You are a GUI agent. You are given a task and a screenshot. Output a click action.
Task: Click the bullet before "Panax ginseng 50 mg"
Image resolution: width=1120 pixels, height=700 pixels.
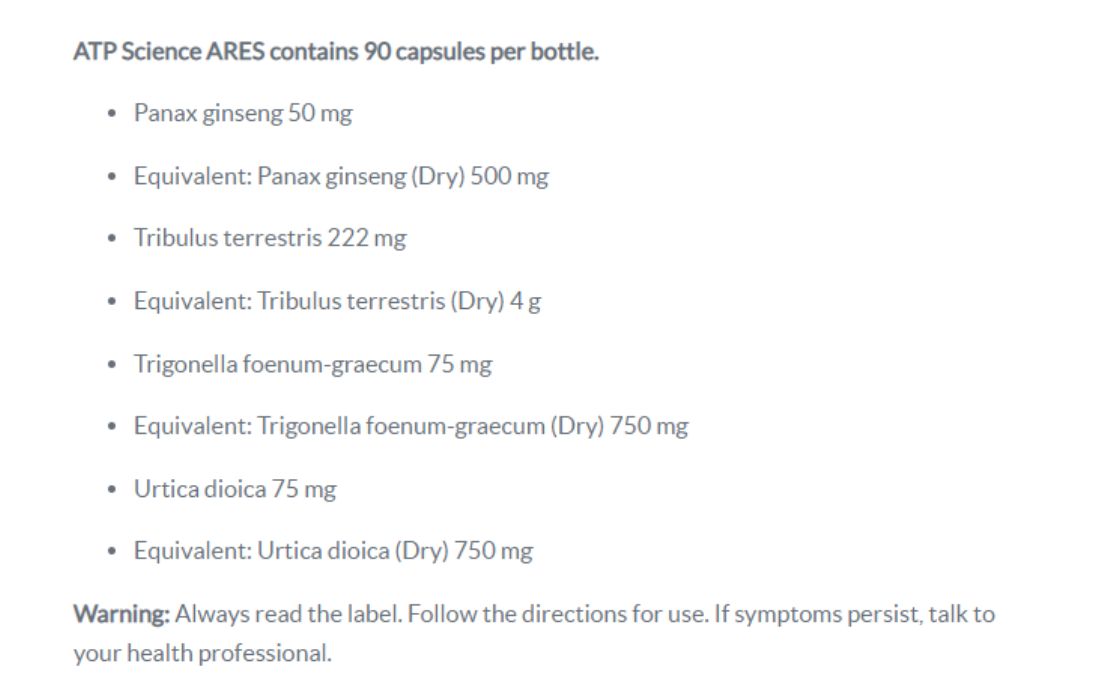[113, 115]
